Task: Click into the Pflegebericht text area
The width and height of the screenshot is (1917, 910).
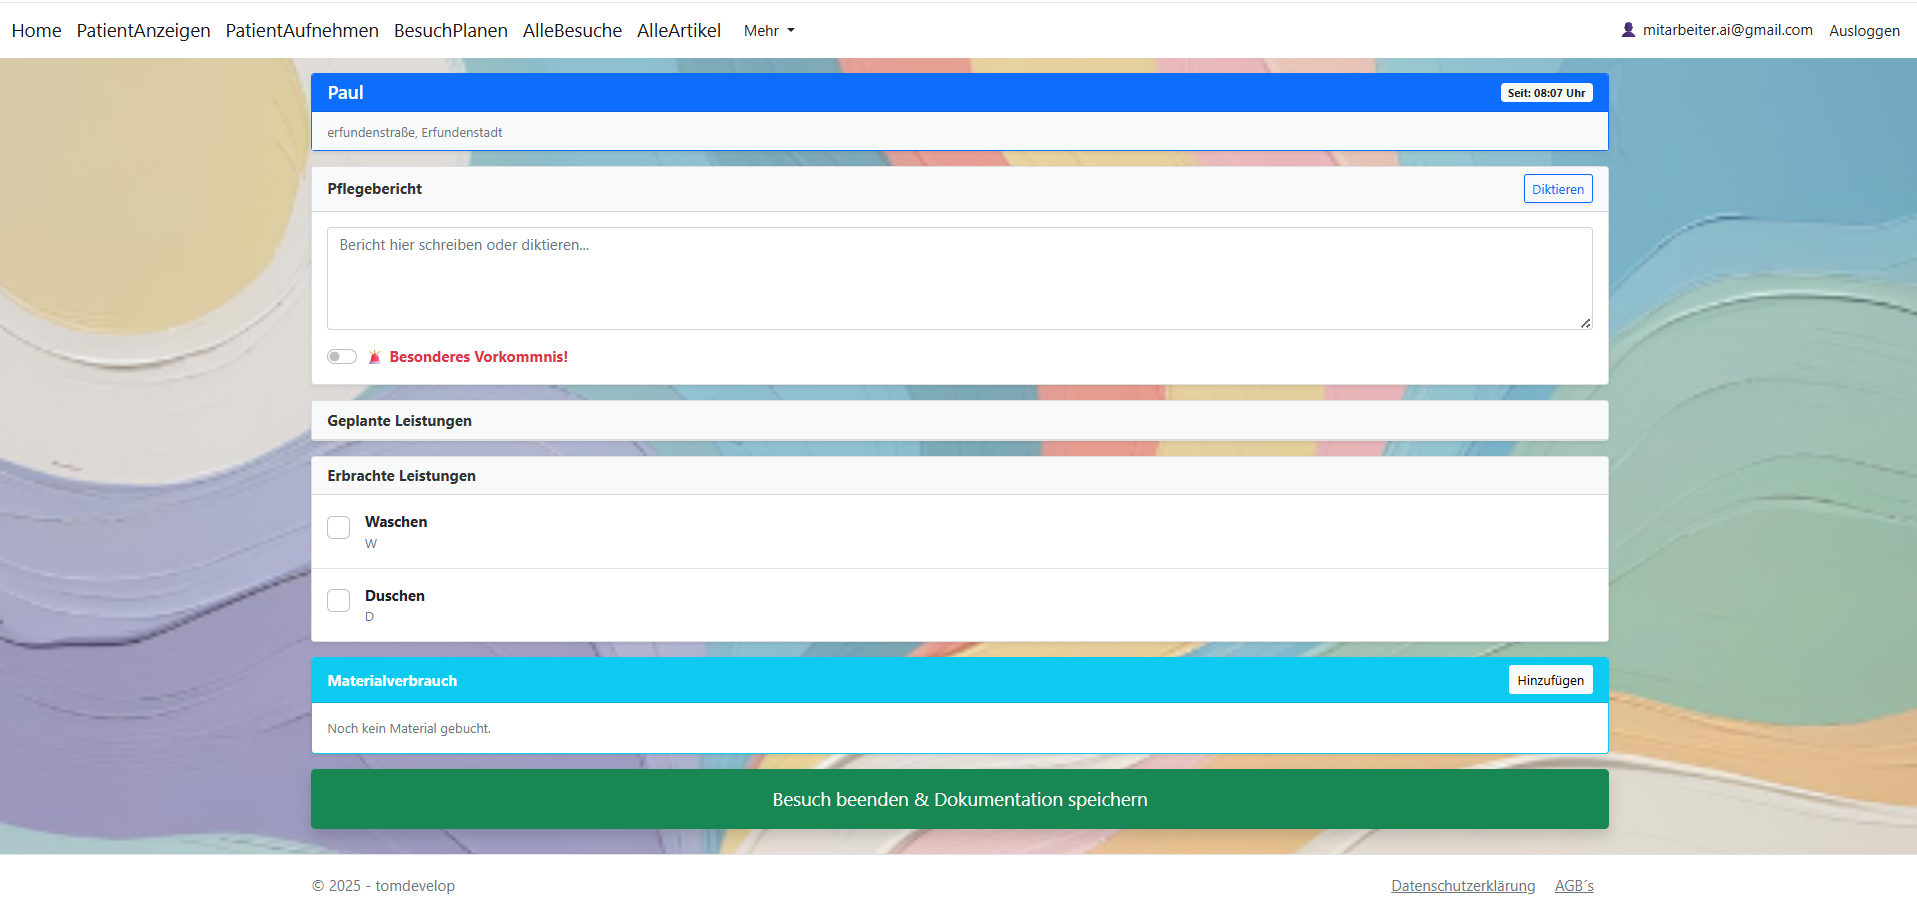Action: coord(958,278)
